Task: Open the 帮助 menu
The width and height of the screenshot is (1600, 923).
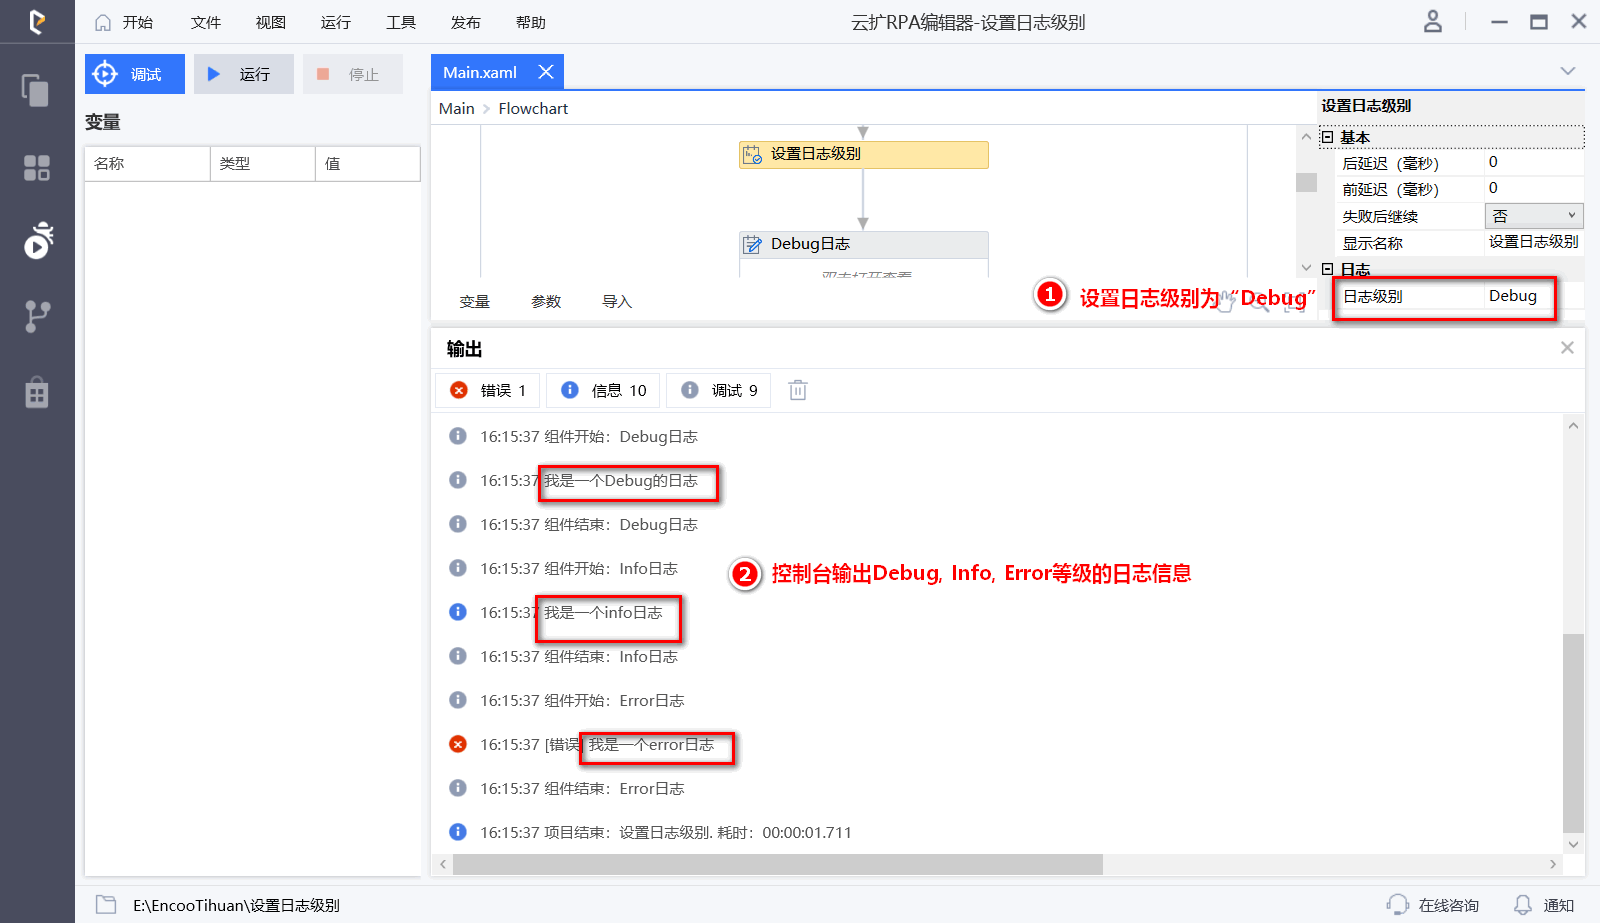Action: (531, 22)
